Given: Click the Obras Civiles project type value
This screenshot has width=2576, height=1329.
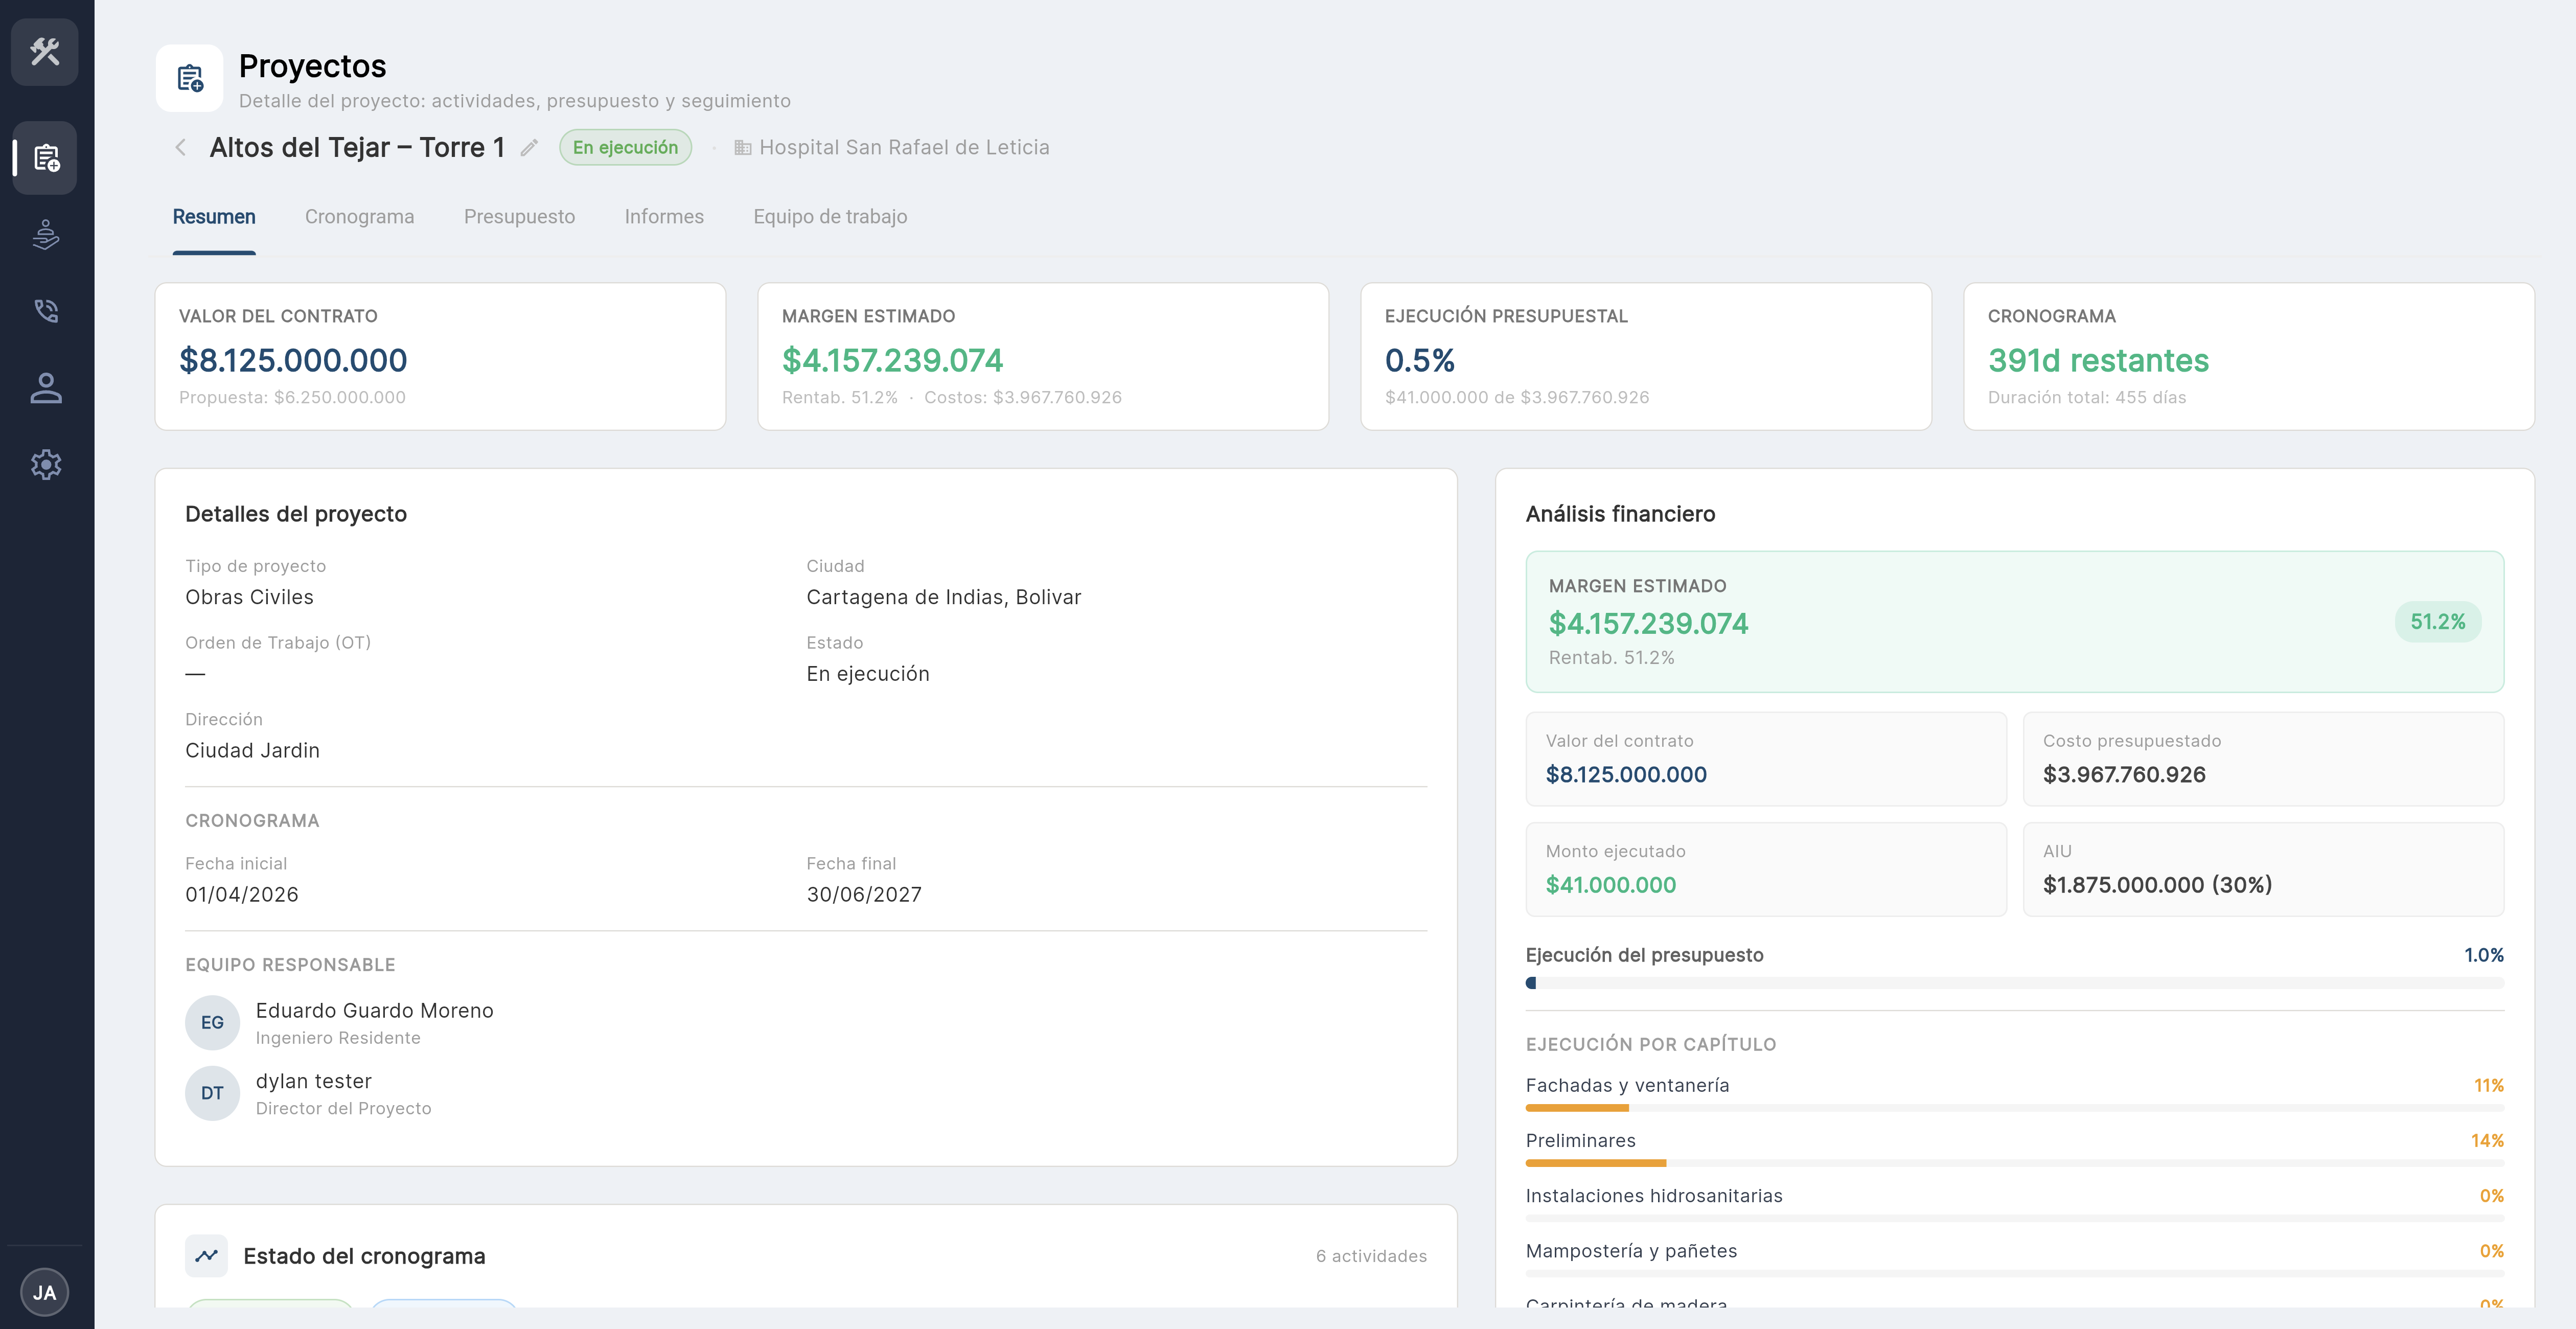Looking at the screenshot, I should [249, 597].
